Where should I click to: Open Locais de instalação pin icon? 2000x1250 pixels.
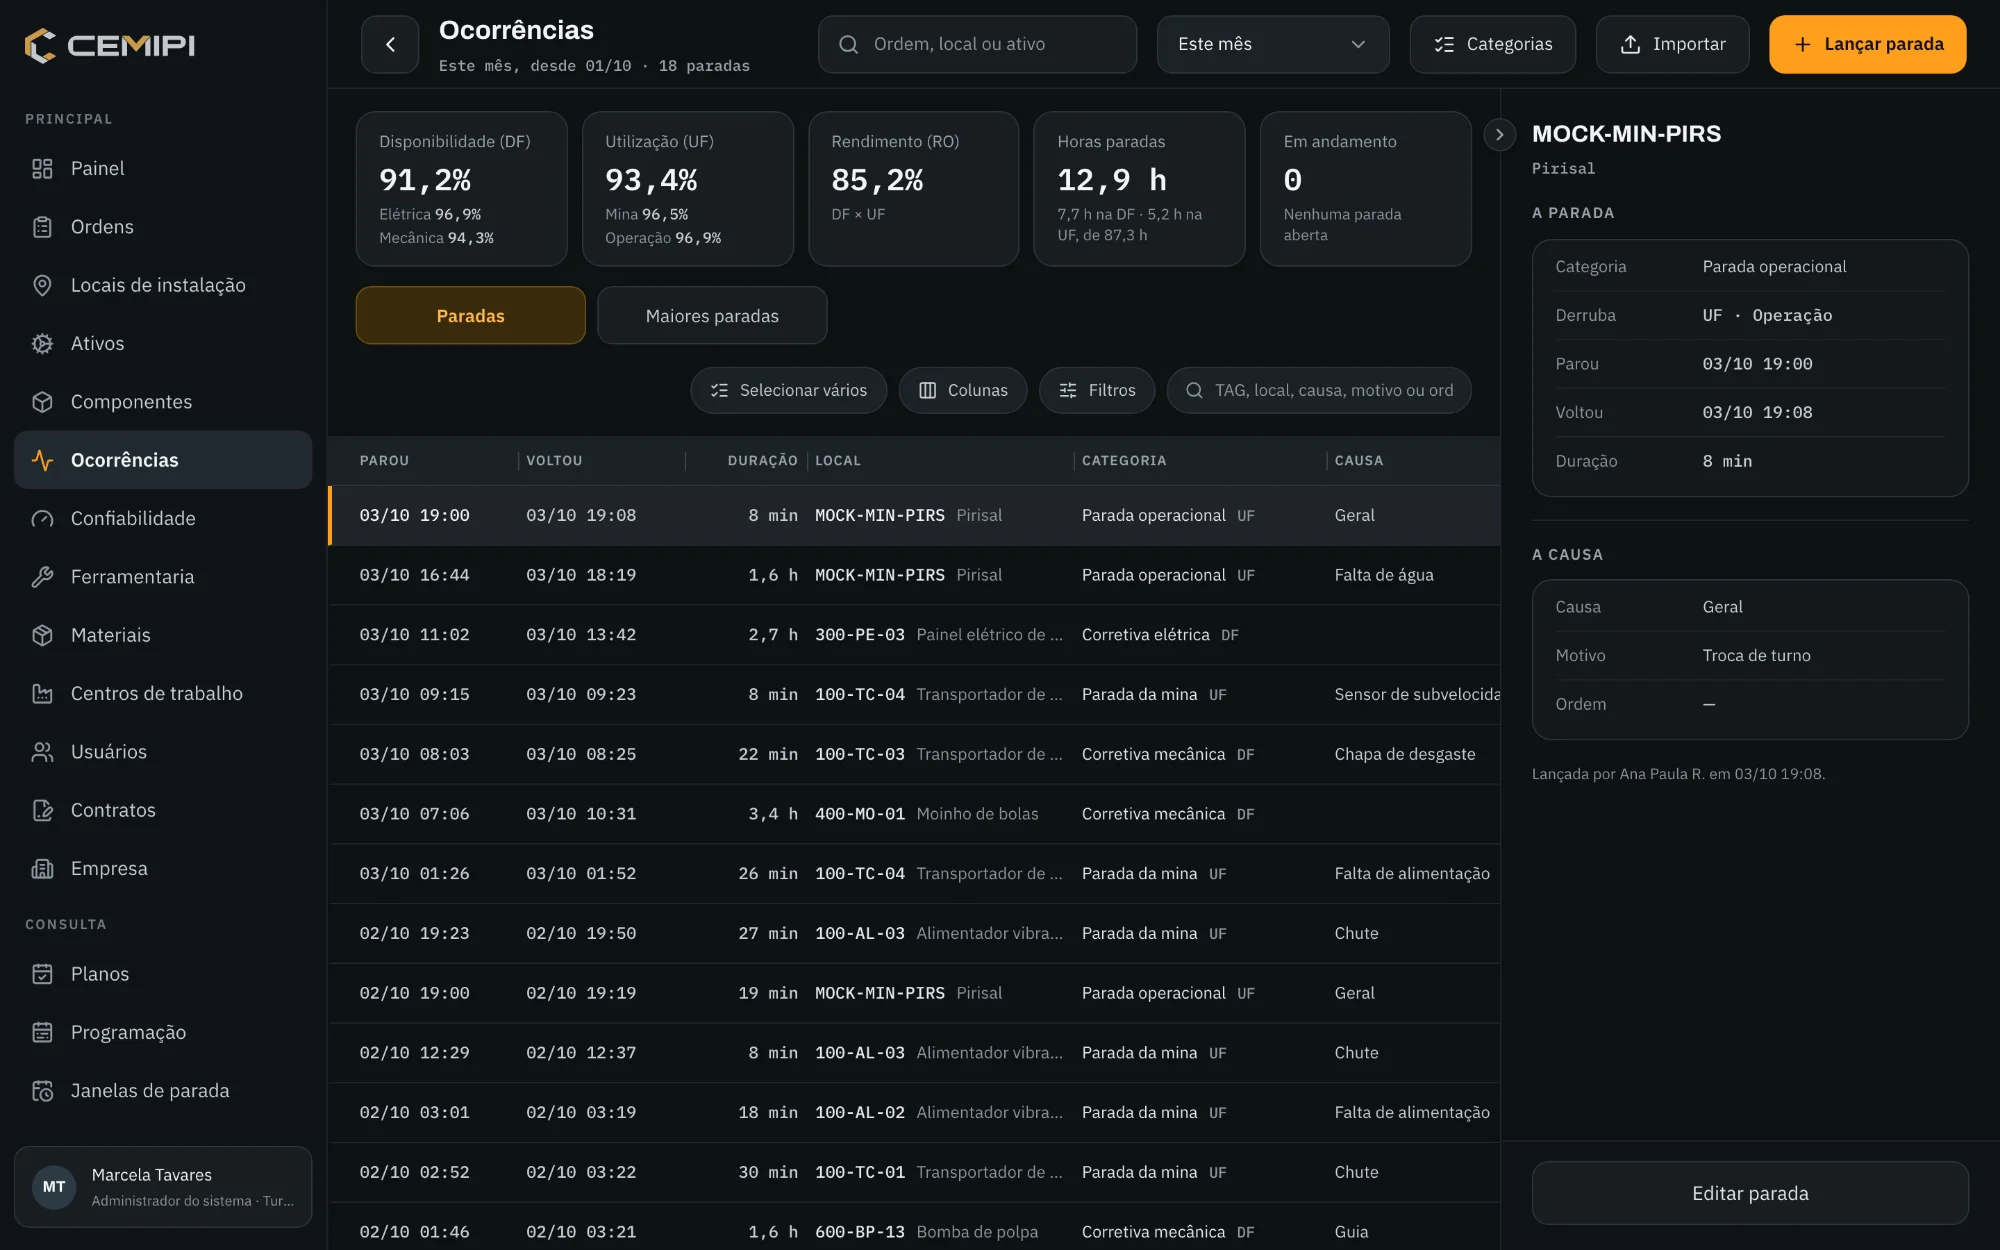click(x=42, y=285)
